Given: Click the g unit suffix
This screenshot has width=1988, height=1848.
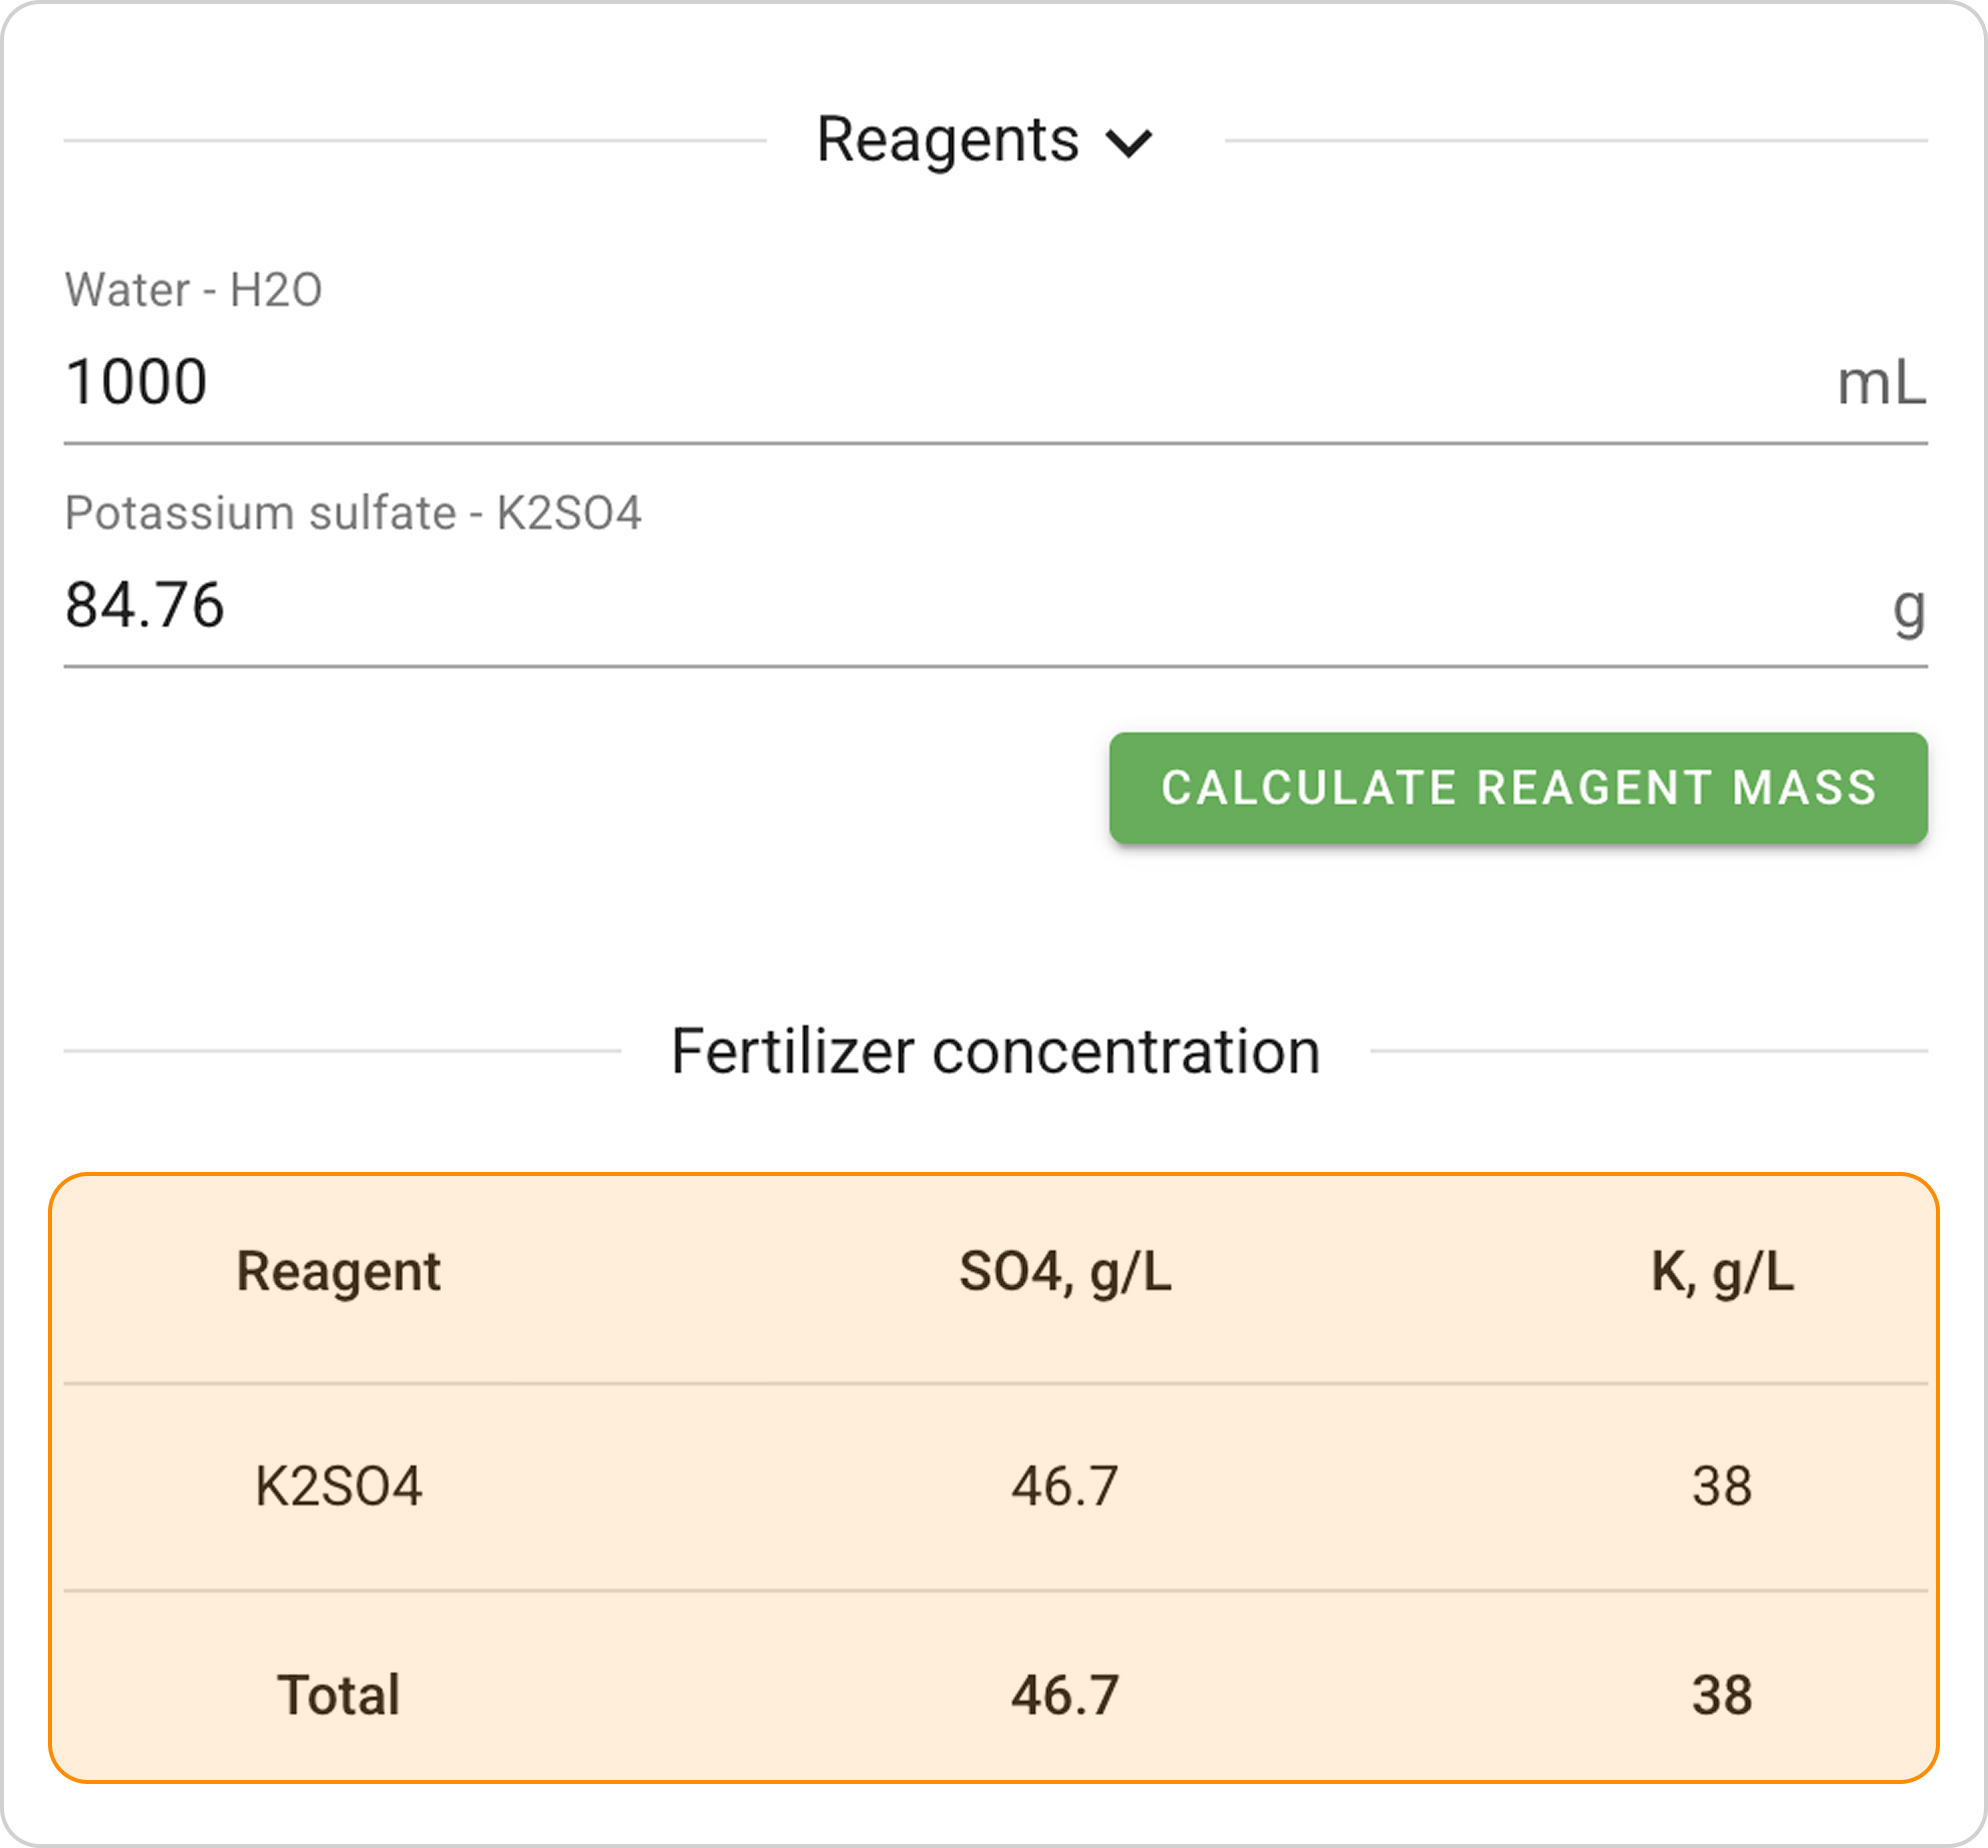Looking at the screenshot, I should pyautogui.click(x=1908, y=606).
